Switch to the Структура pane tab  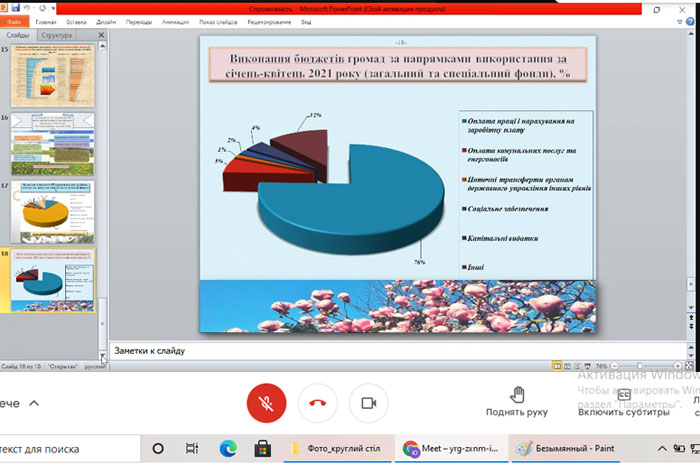57,35
